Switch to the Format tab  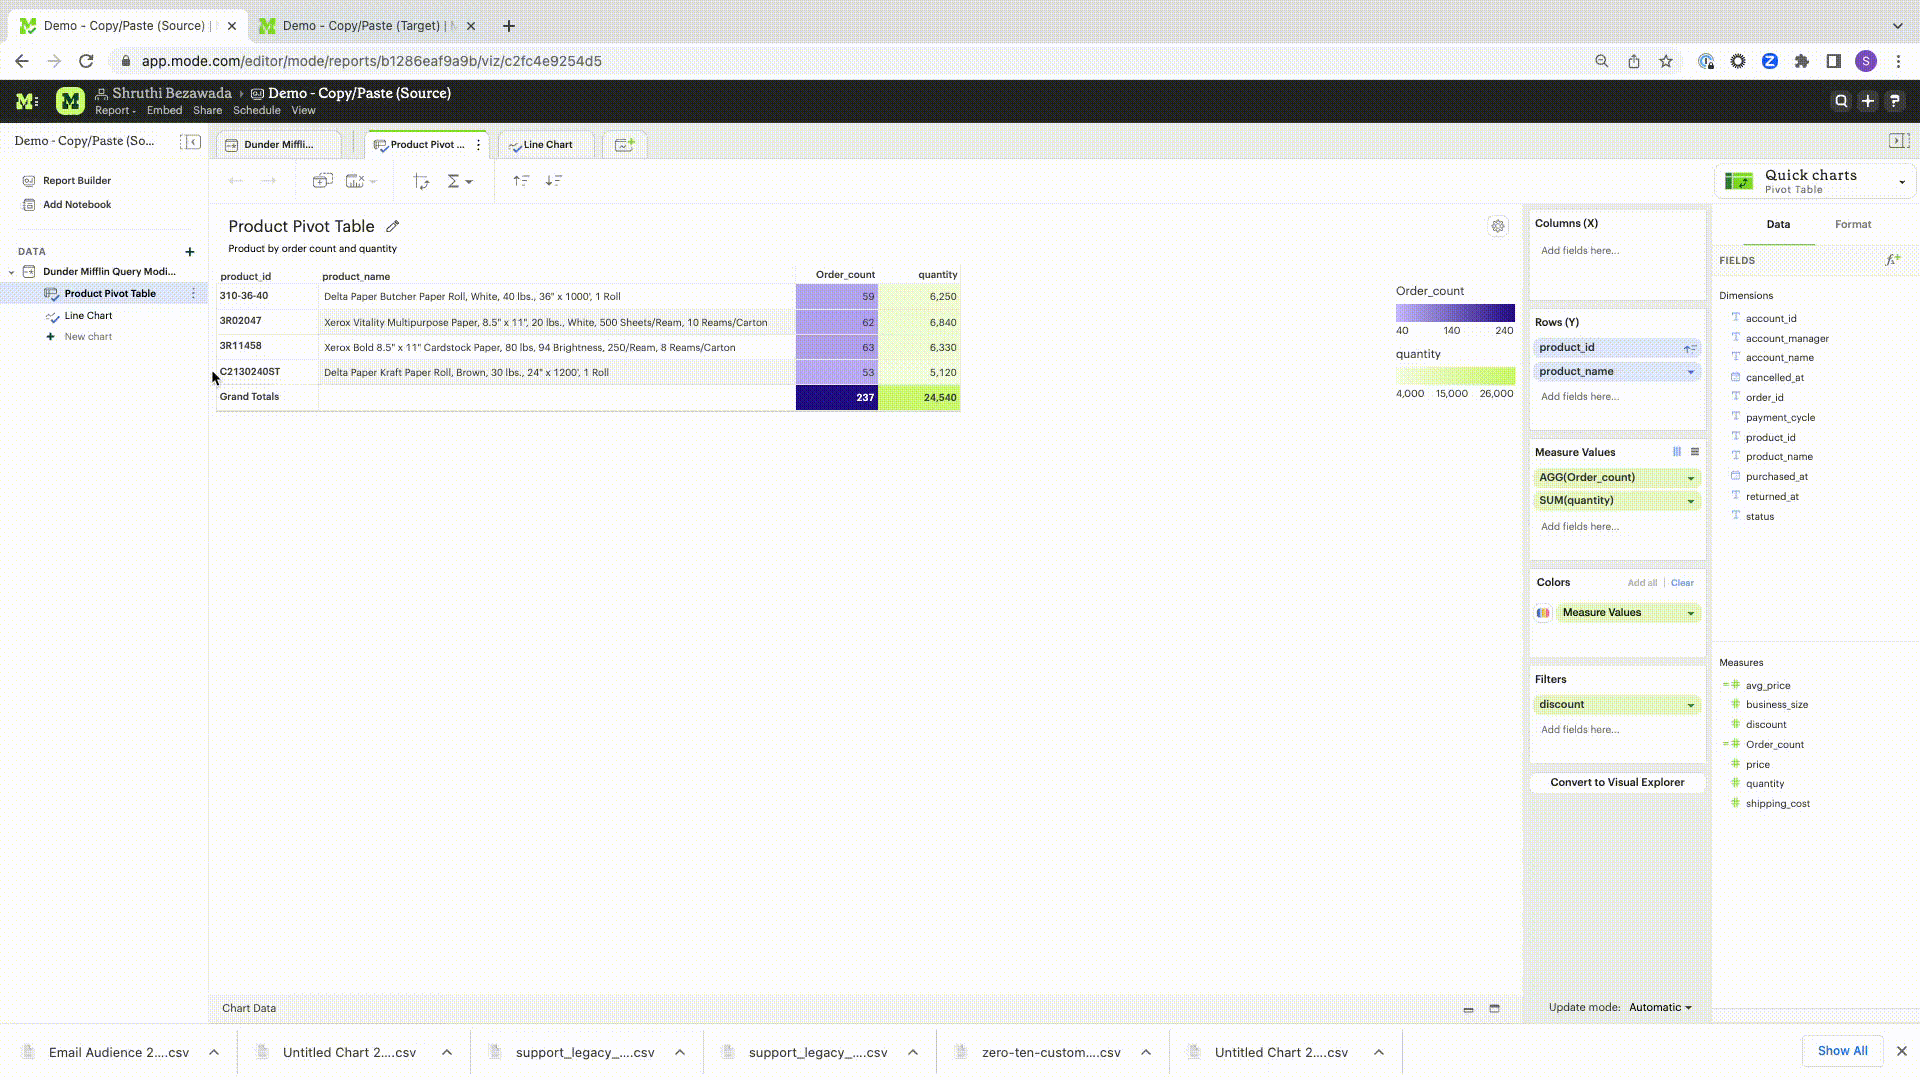point(1852,225)
